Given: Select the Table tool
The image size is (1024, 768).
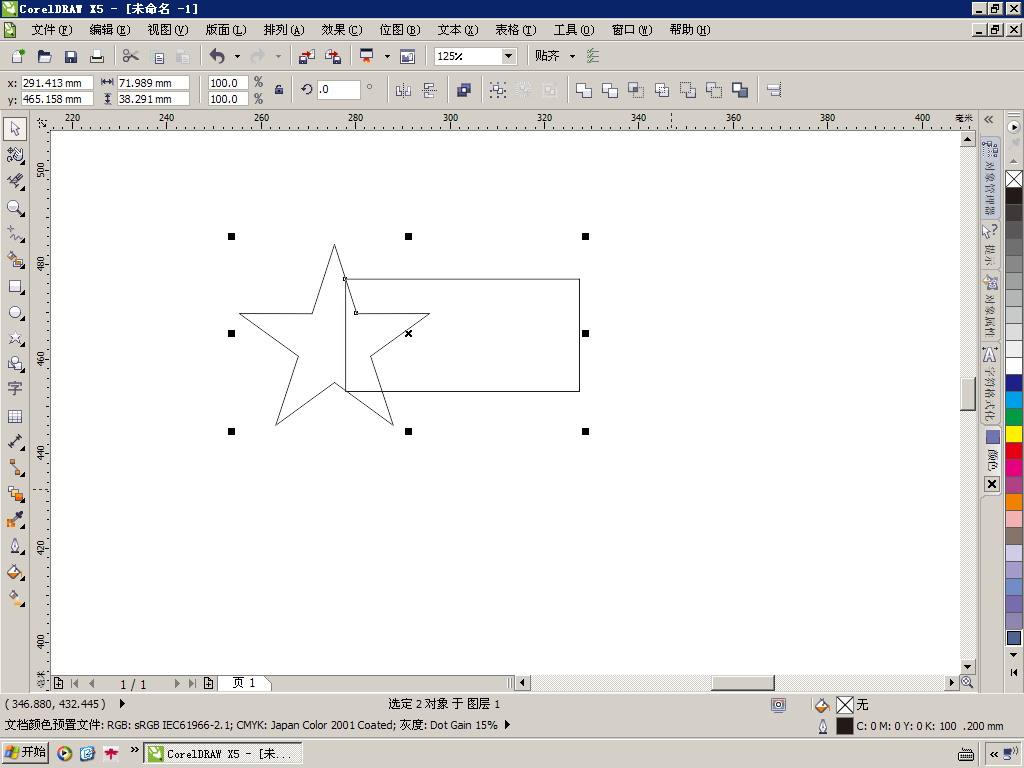Looking at the screenshot, I should [15, 416].
